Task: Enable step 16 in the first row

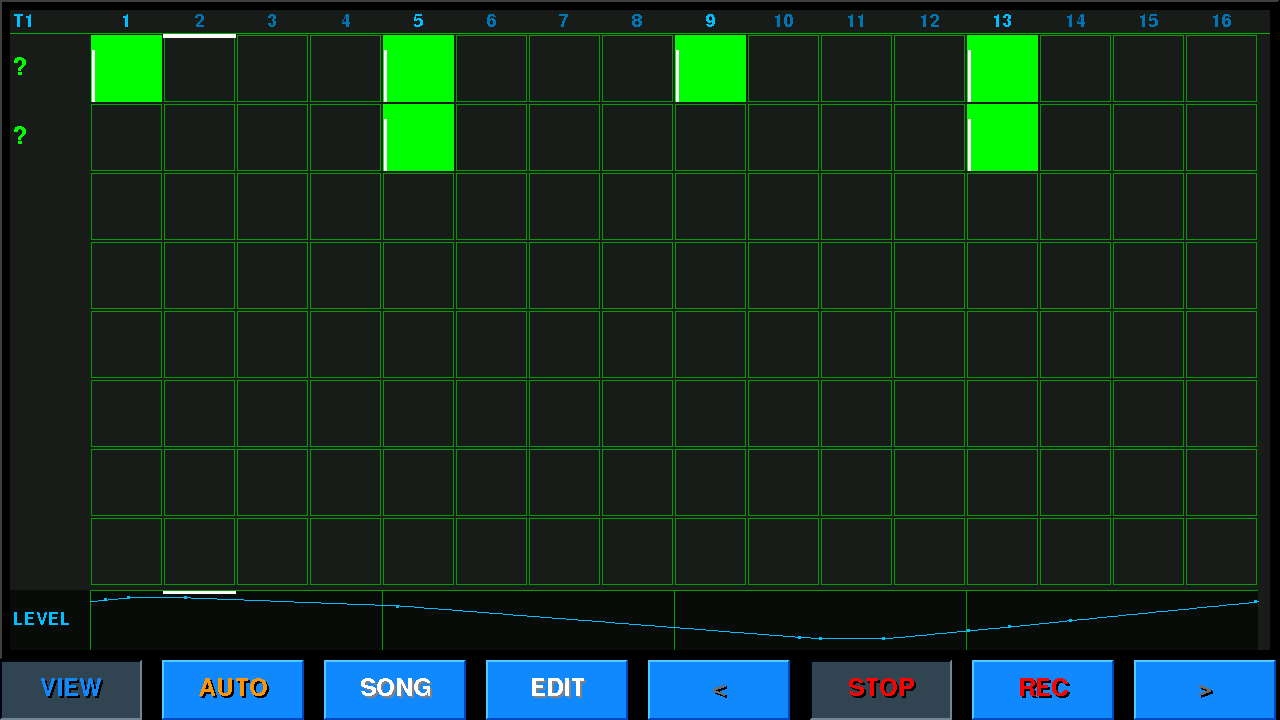Action: pyautogui.click(x=1221, y=68)
